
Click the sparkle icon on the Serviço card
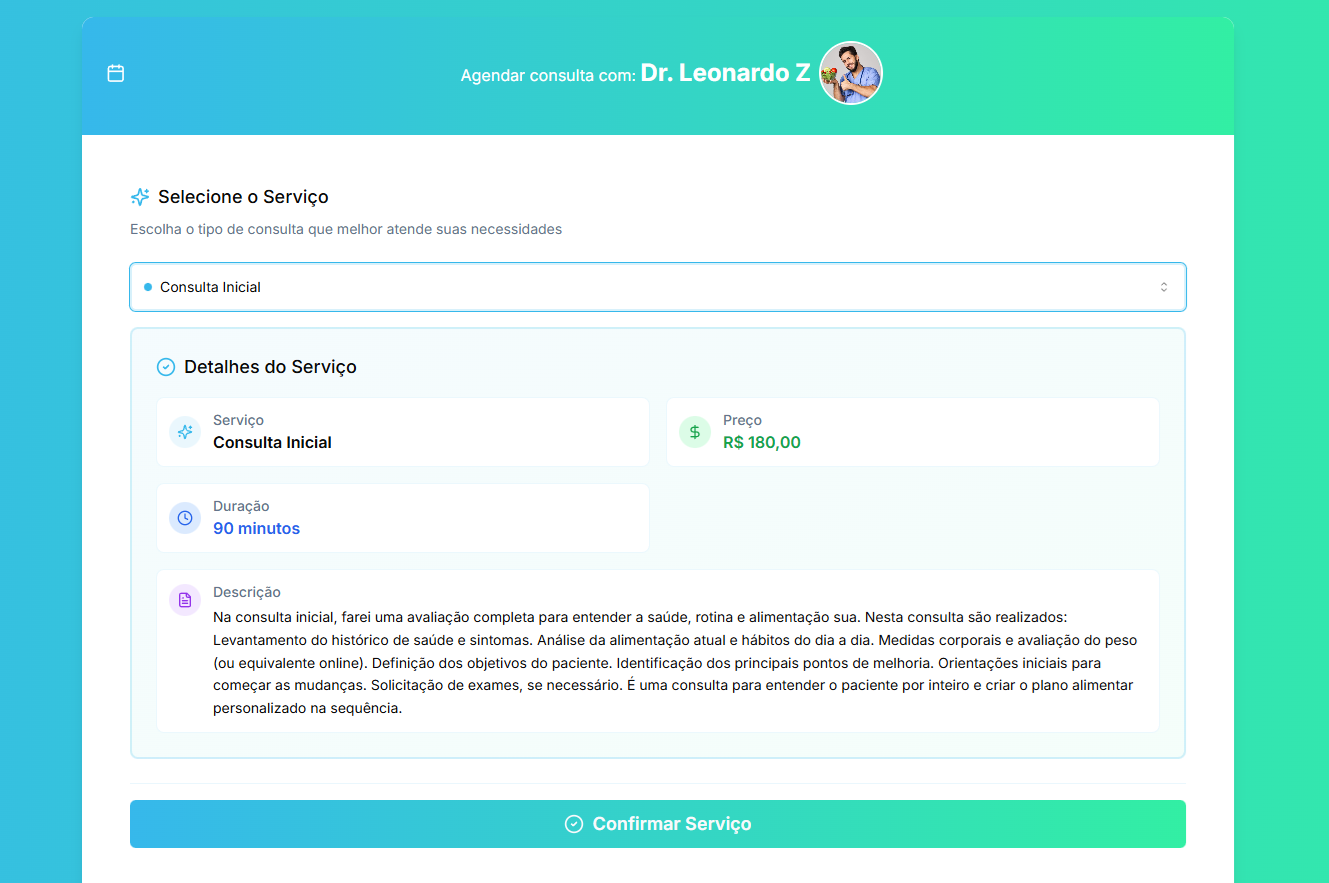pos(185,431)
